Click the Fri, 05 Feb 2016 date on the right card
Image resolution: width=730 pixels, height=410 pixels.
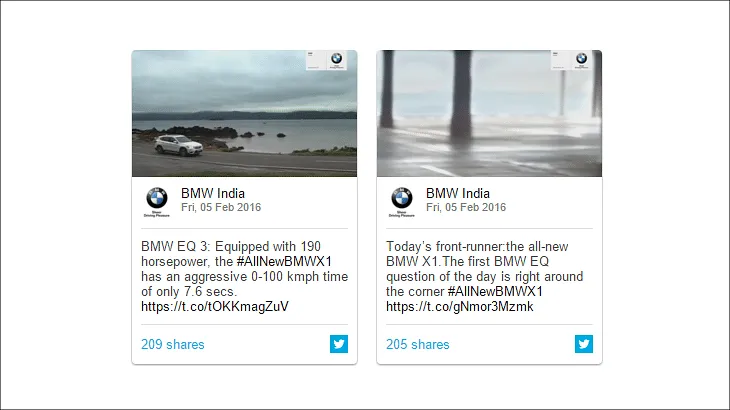pos(466,208)
